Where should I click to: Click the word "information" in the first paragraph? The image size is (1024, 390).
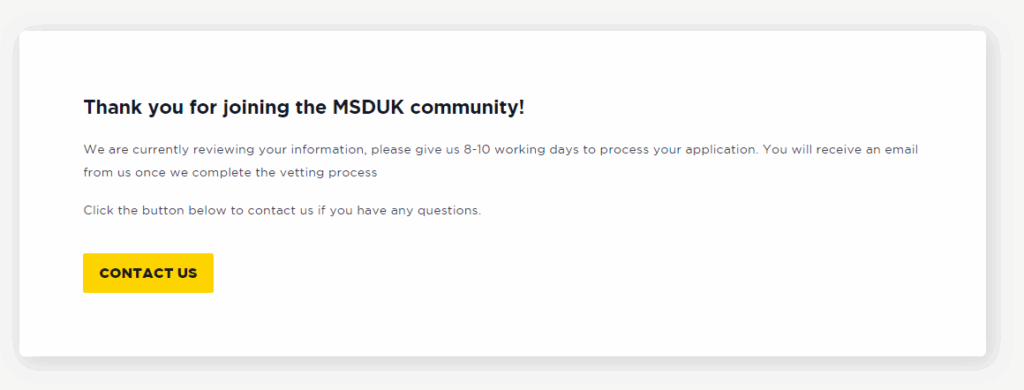(x=328, y=150)
